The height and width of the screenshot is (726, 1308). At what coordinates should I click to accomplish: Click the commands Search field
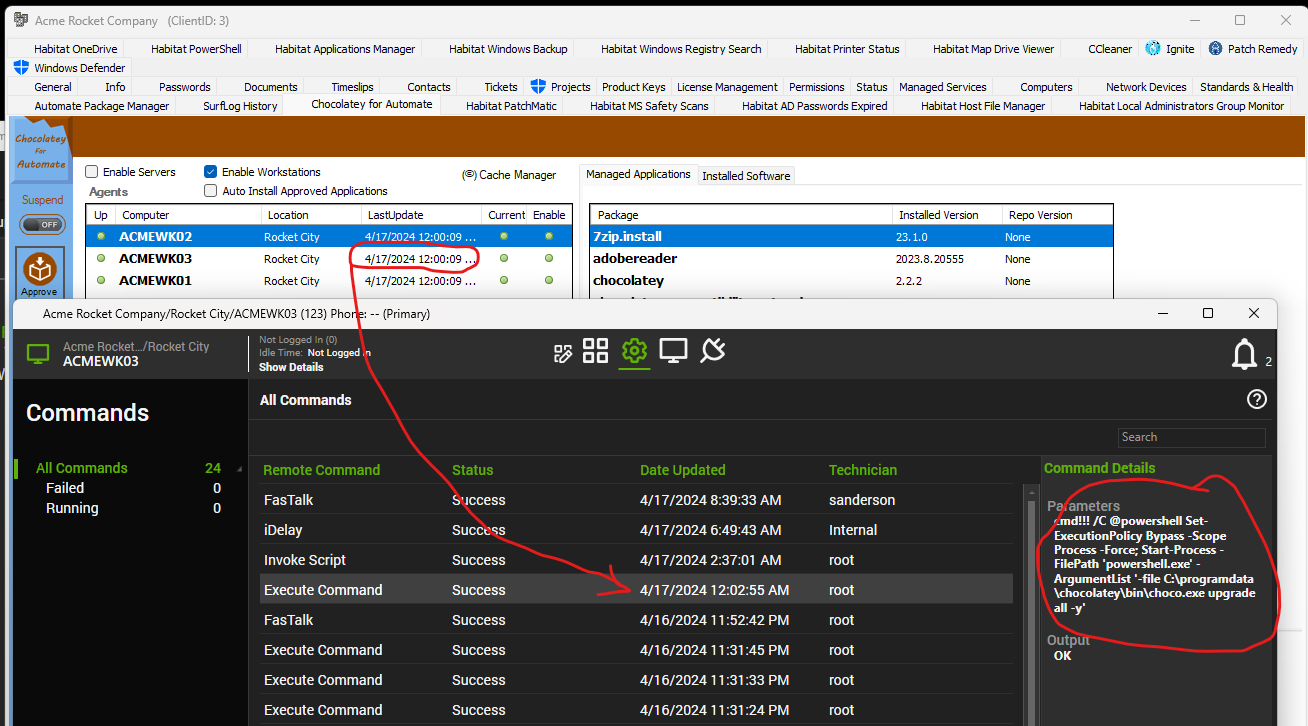pyautogui.click(x=1191, y=437)
